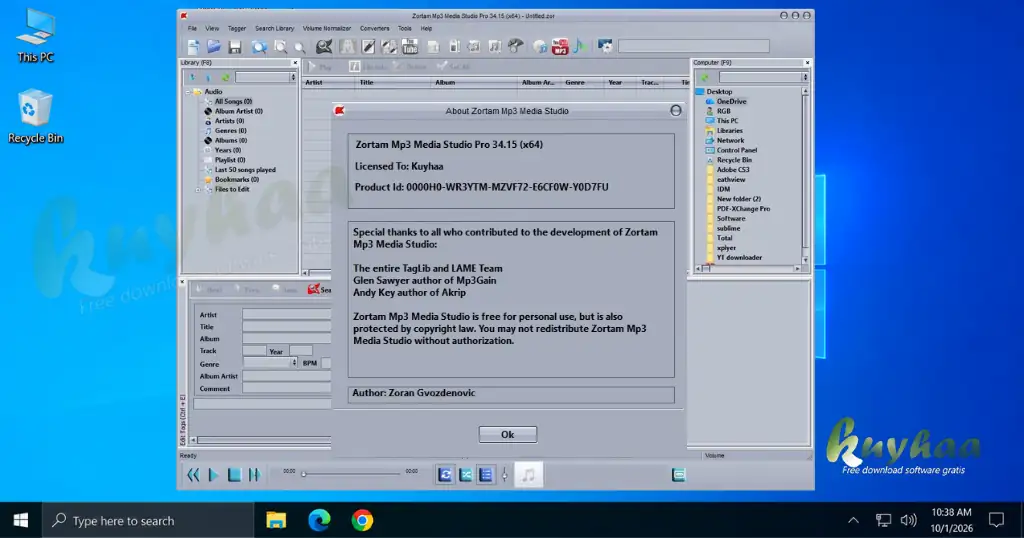Open the Help menu

(x=426, y=28)
